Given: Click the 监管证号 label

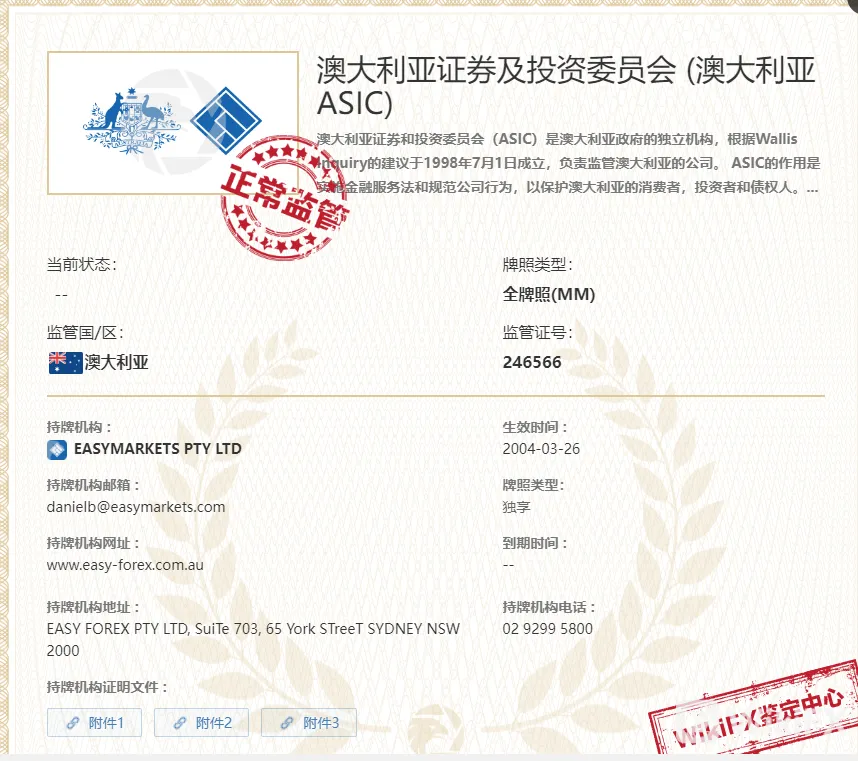Looking at the screenshot, I should click(x=537, y=333).
